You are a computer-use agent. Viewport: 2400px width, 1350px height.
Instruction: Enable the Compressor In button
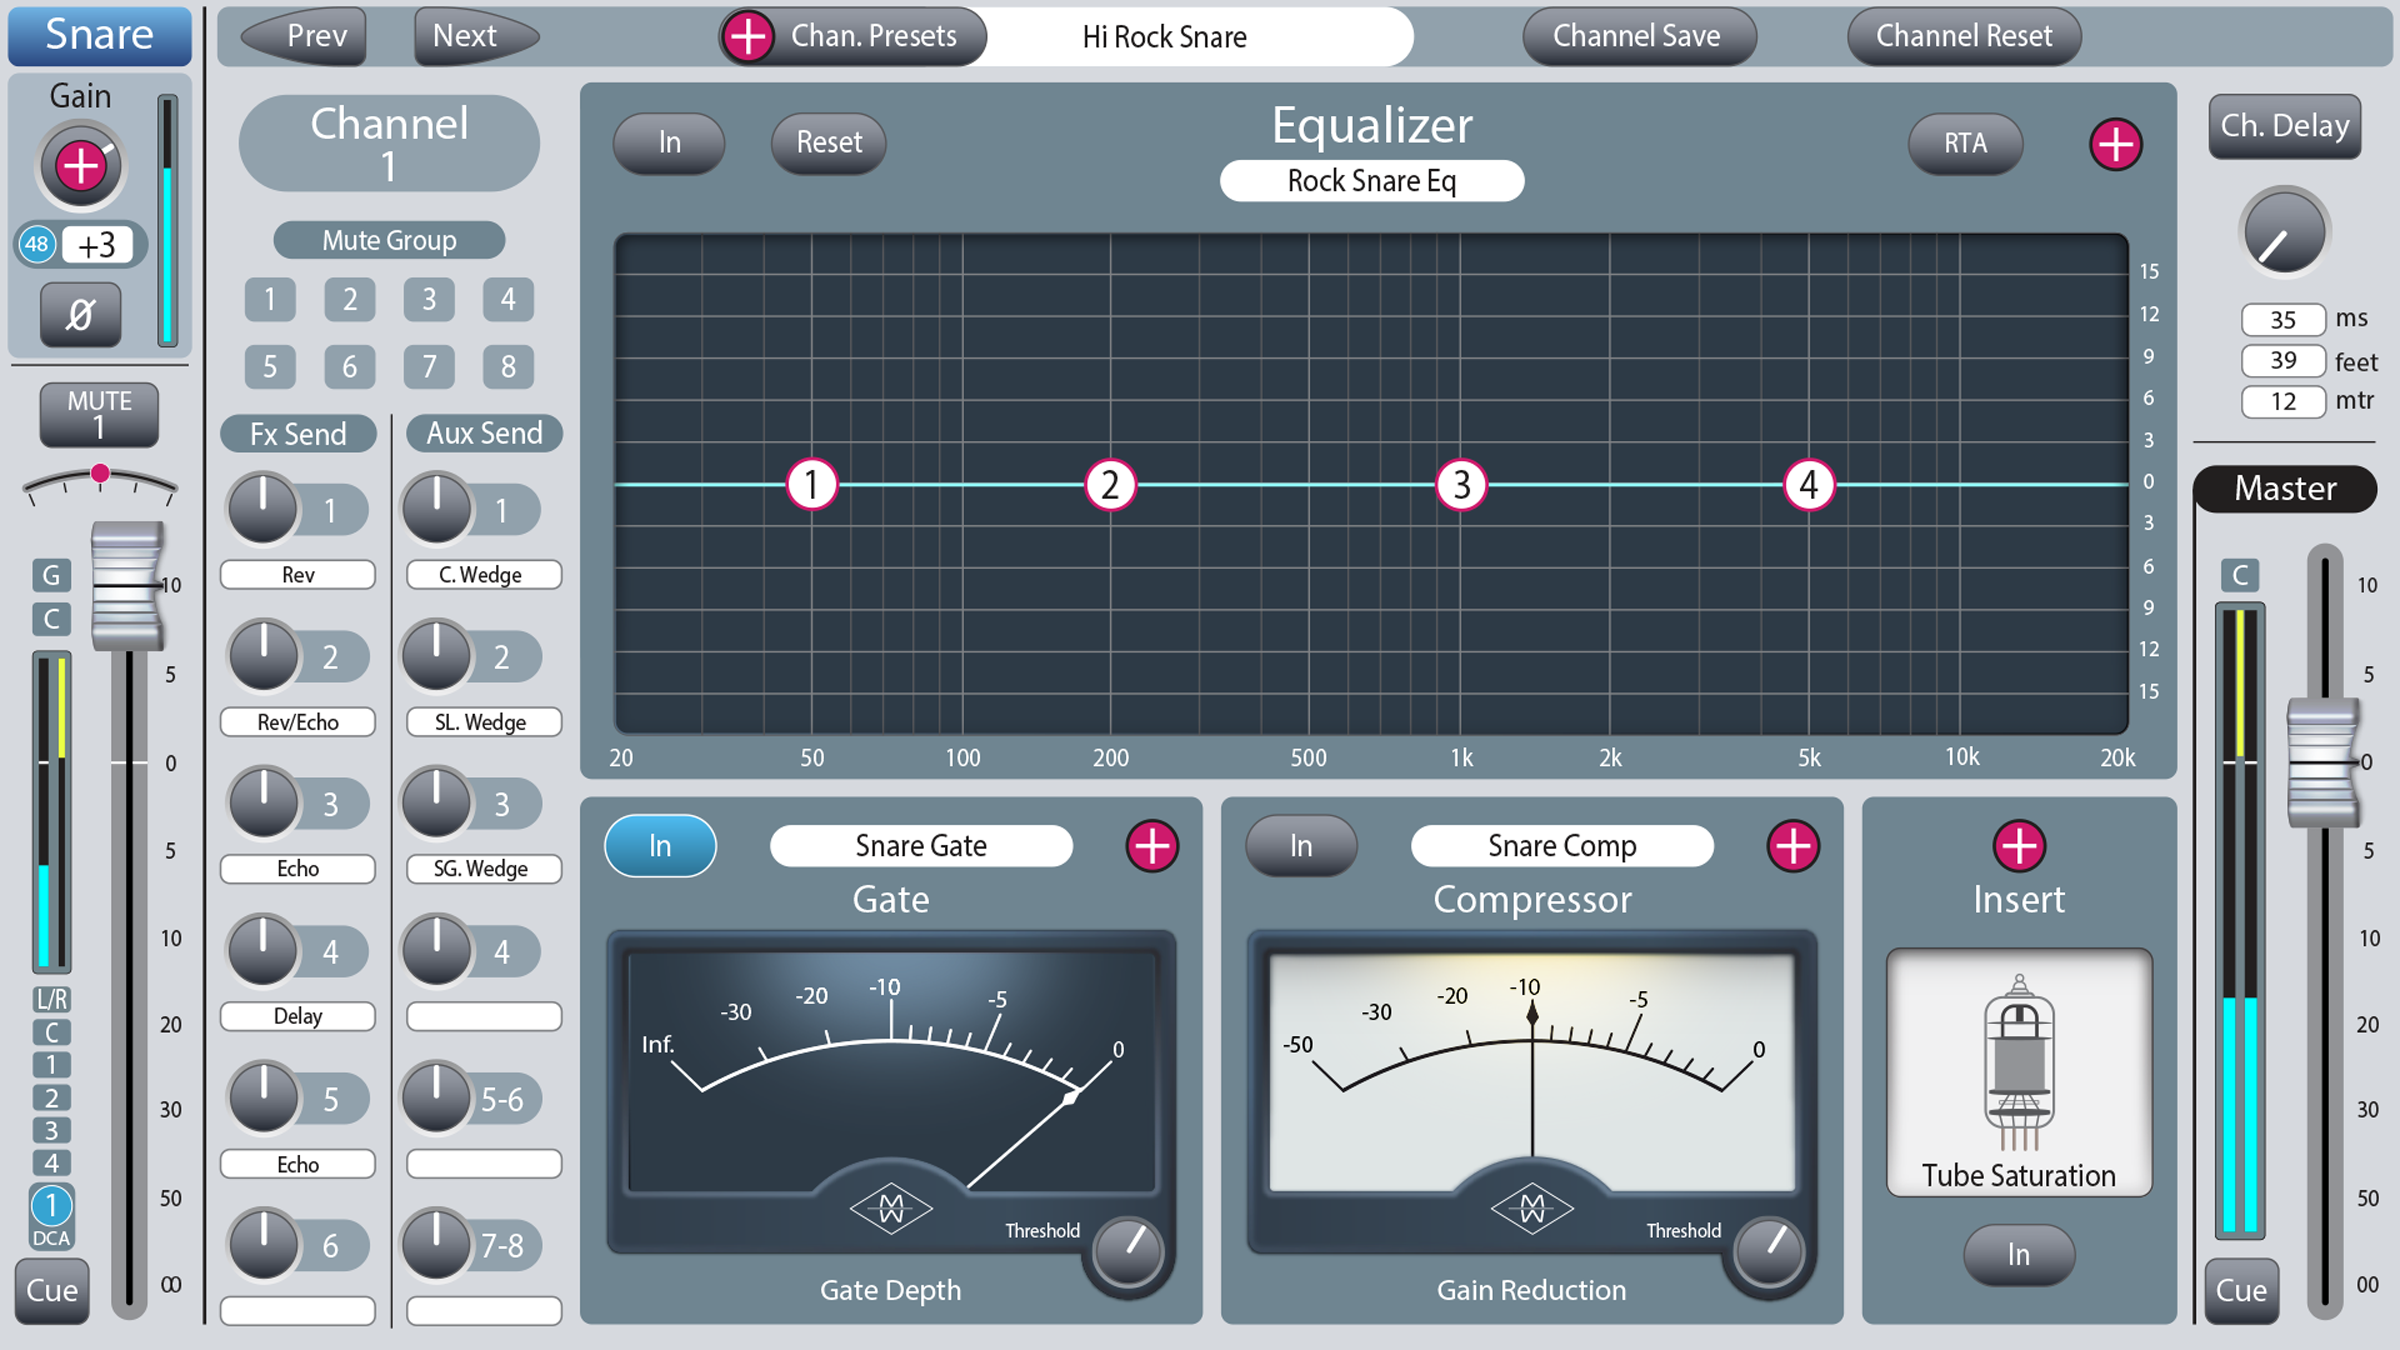[1301, 846]
